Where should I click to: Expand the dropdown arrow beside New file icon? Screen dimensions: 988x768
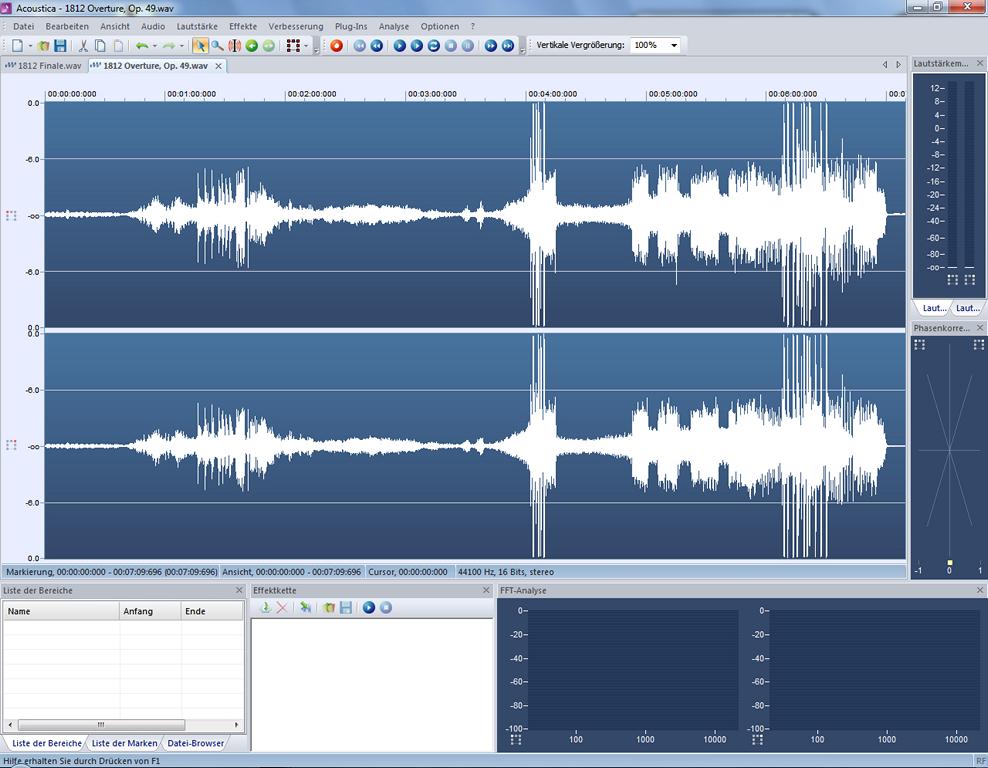pos(30,46)
